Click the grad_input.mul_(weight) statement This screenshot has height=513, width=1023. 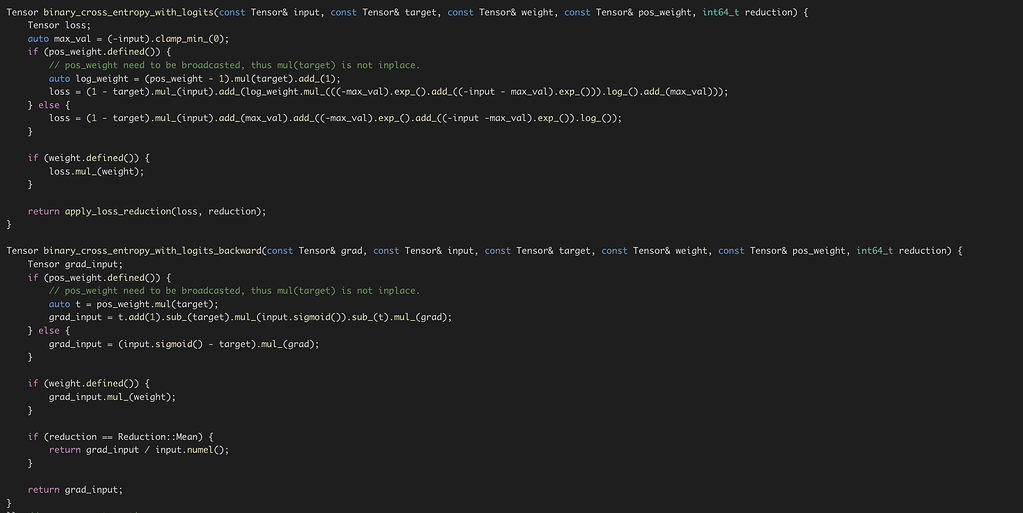coord(112,397)
